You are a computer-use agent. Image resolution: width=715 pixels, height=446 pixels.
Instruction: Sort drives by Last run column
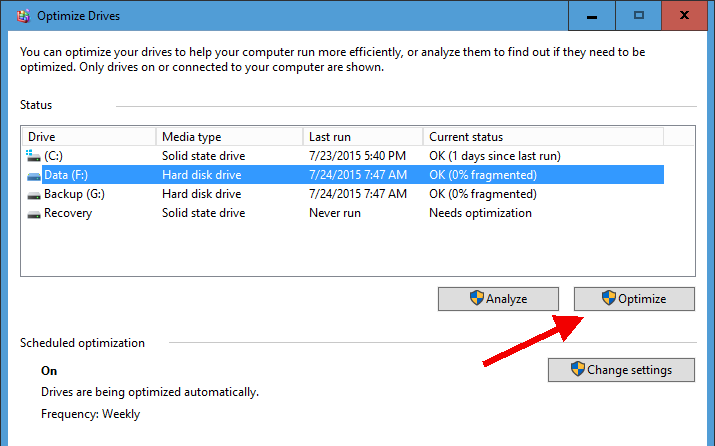click(x=362, y=137)
